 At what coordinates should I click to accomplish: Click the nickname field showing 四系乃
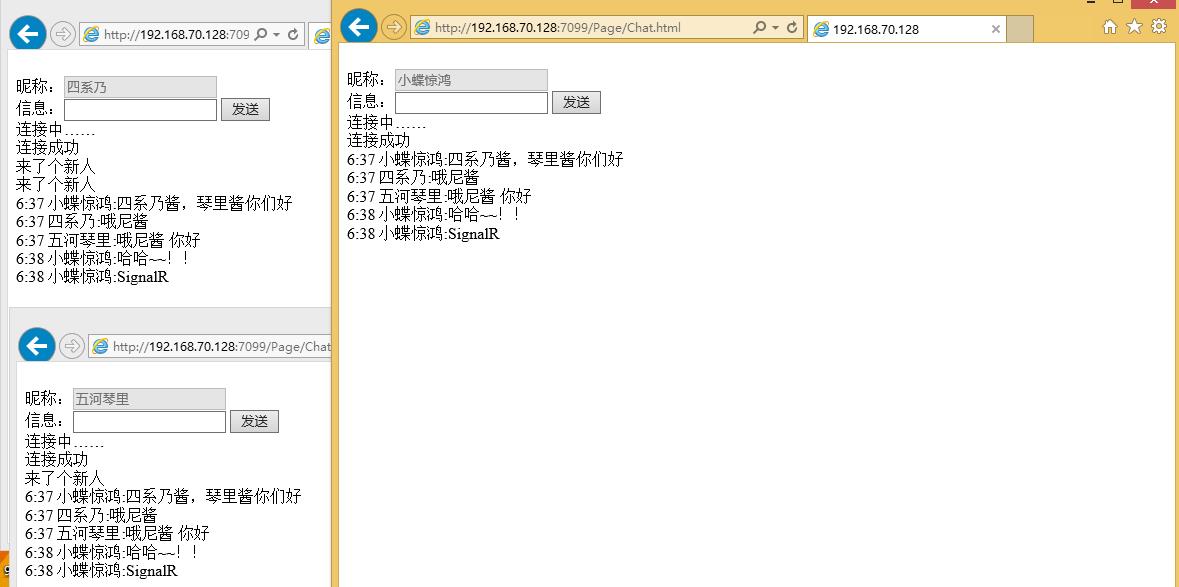pyautogui.click(x=141, y=87)
